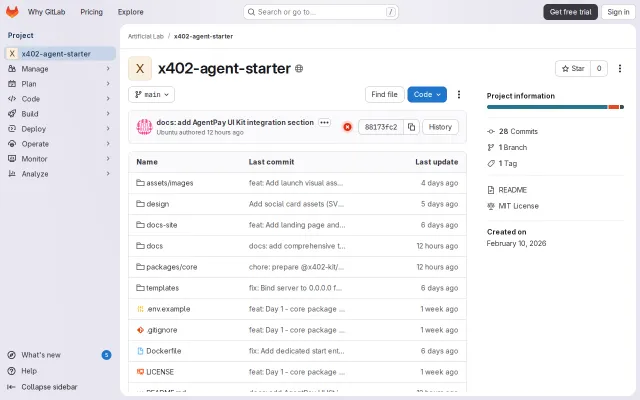This screenshot has width=640, height=400.
Task: Click the project avatar X tile
Action: coord(140,69)
